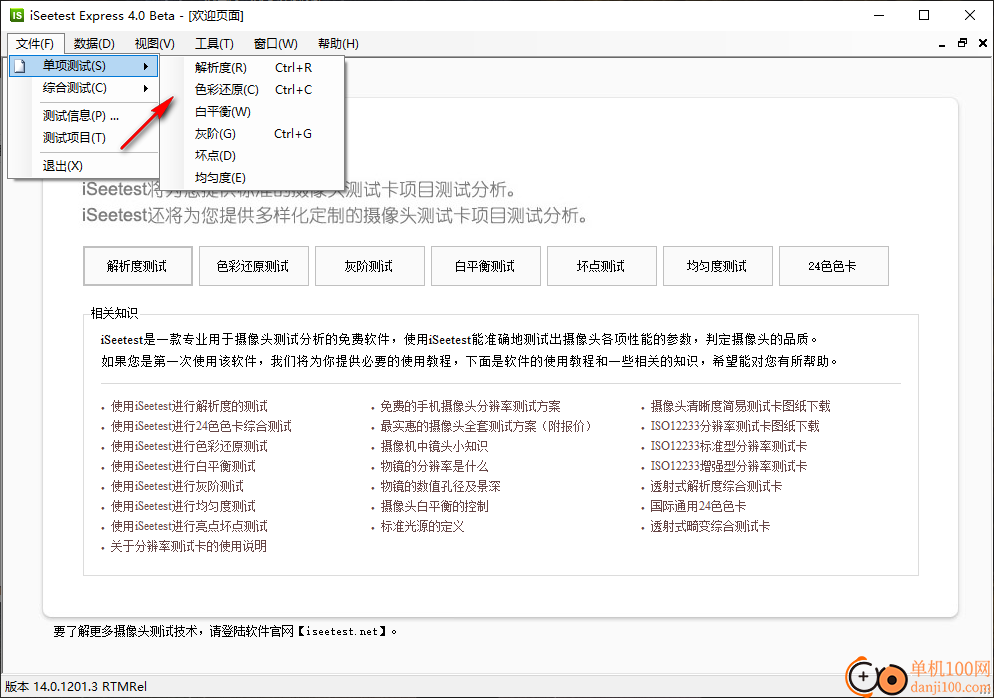Screen dimensions: 994x698
Task: Open link 物镜的分辨率是什么
Action: (x=434, y=467)
